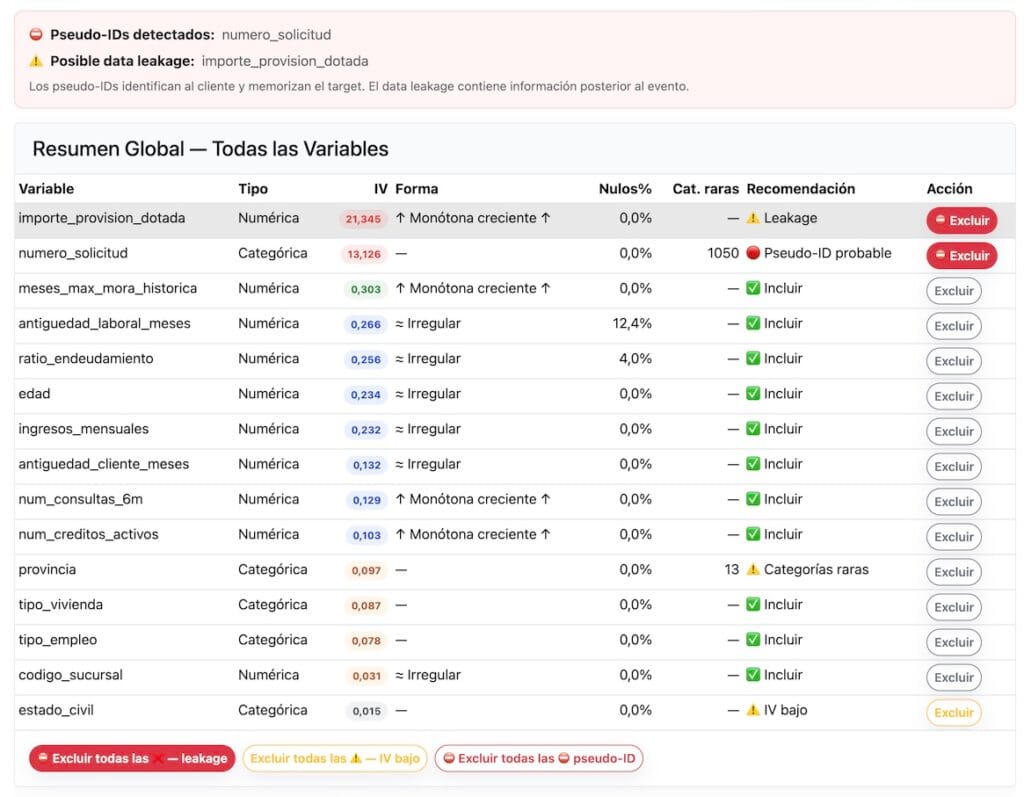1024x797 pixels.
Task: Click the 1050 rare categories value
Action: tap(723, 253)
